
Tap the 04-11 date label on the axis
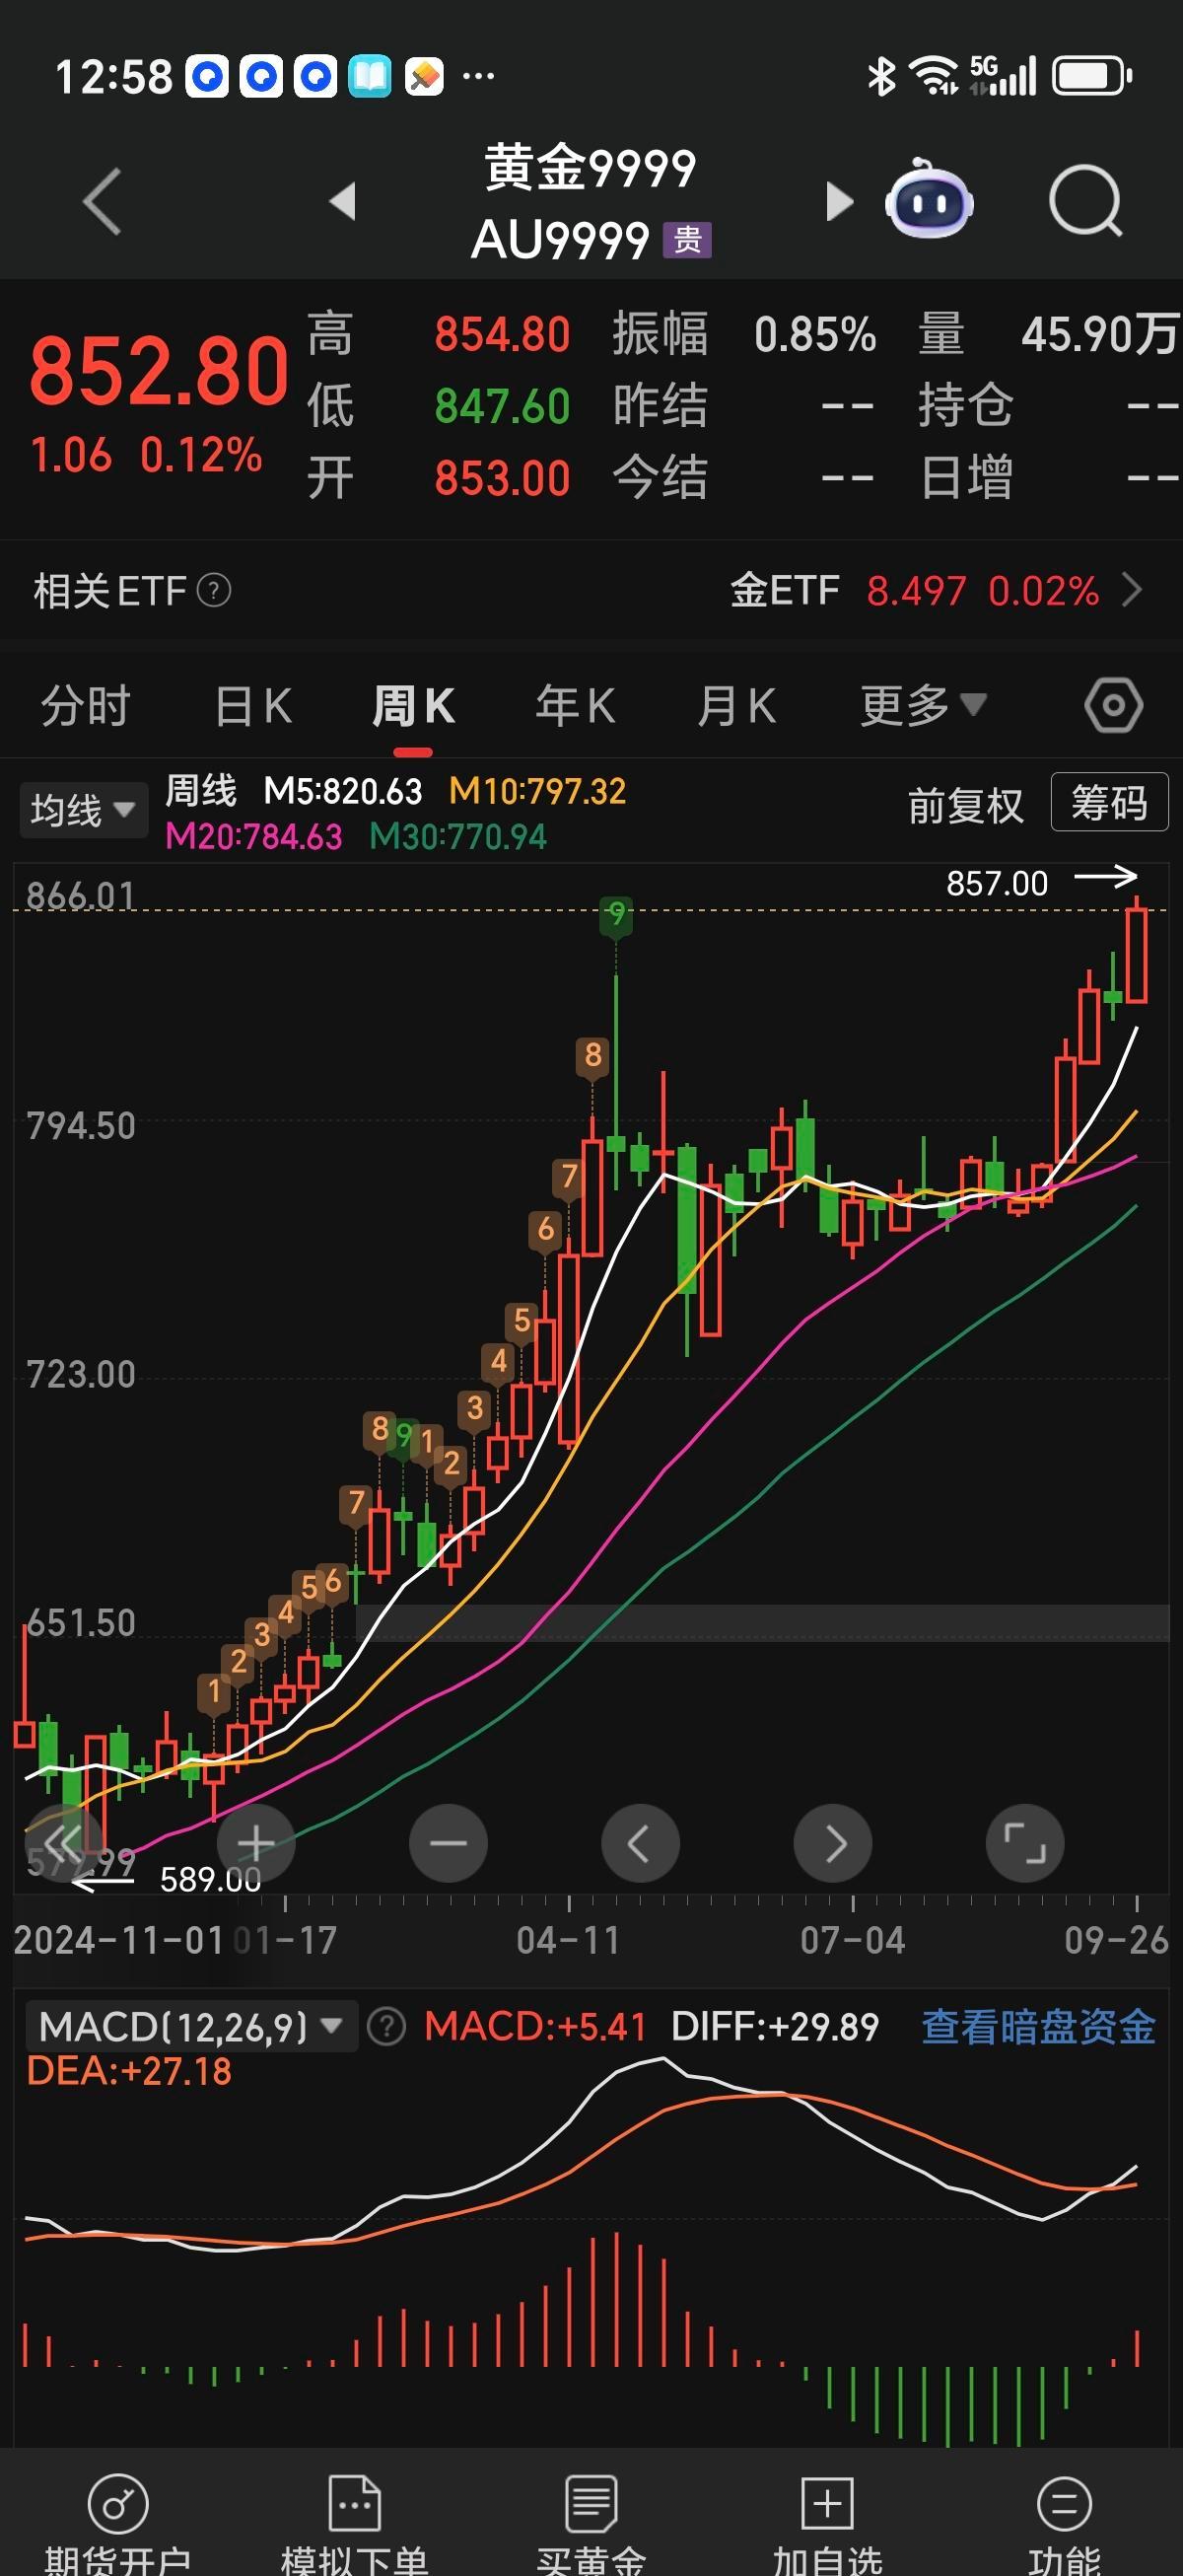pos(568,1941)
